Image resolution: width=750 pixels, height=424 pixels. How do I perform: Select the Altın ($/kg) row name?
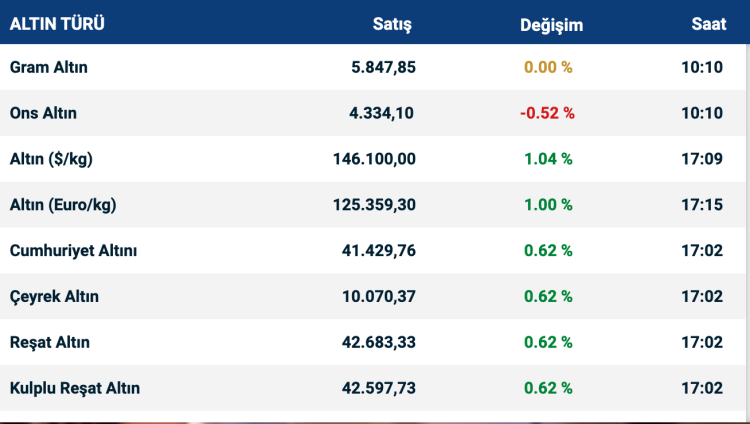click(x=52, y=159)
